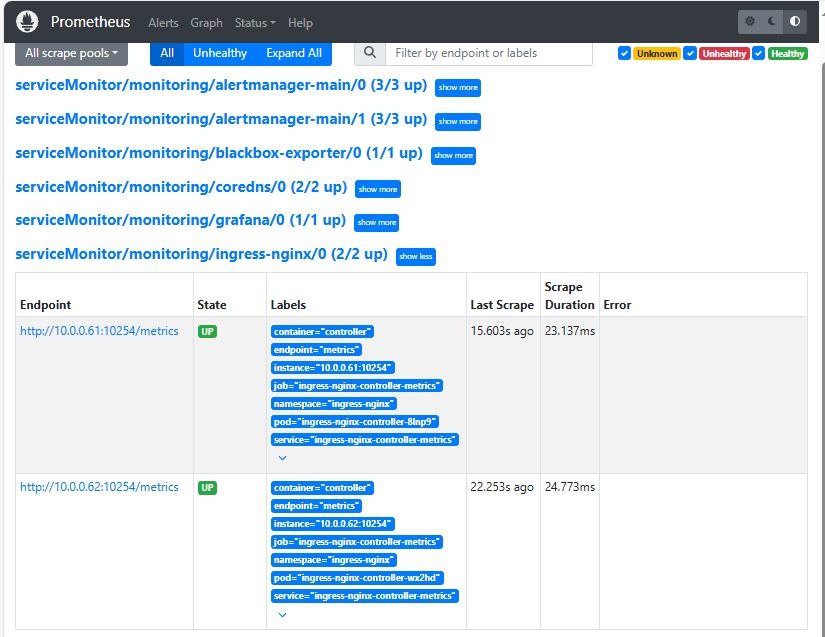Select the half-circle contrast theme icon
This screenshot has height=637, width=825.
(x=795, y=21)
